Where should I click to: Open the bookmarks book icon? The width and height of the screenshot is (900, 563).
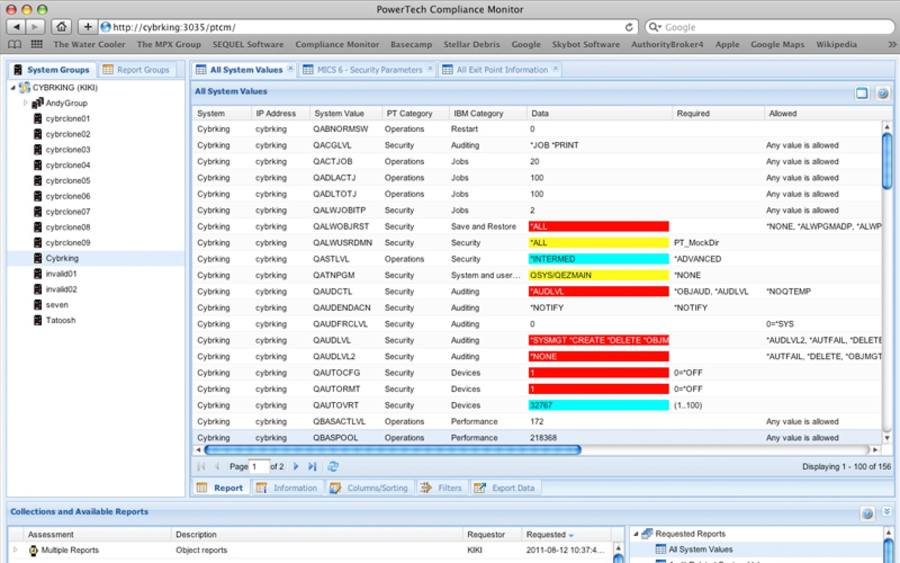click(x=15, y=44)
